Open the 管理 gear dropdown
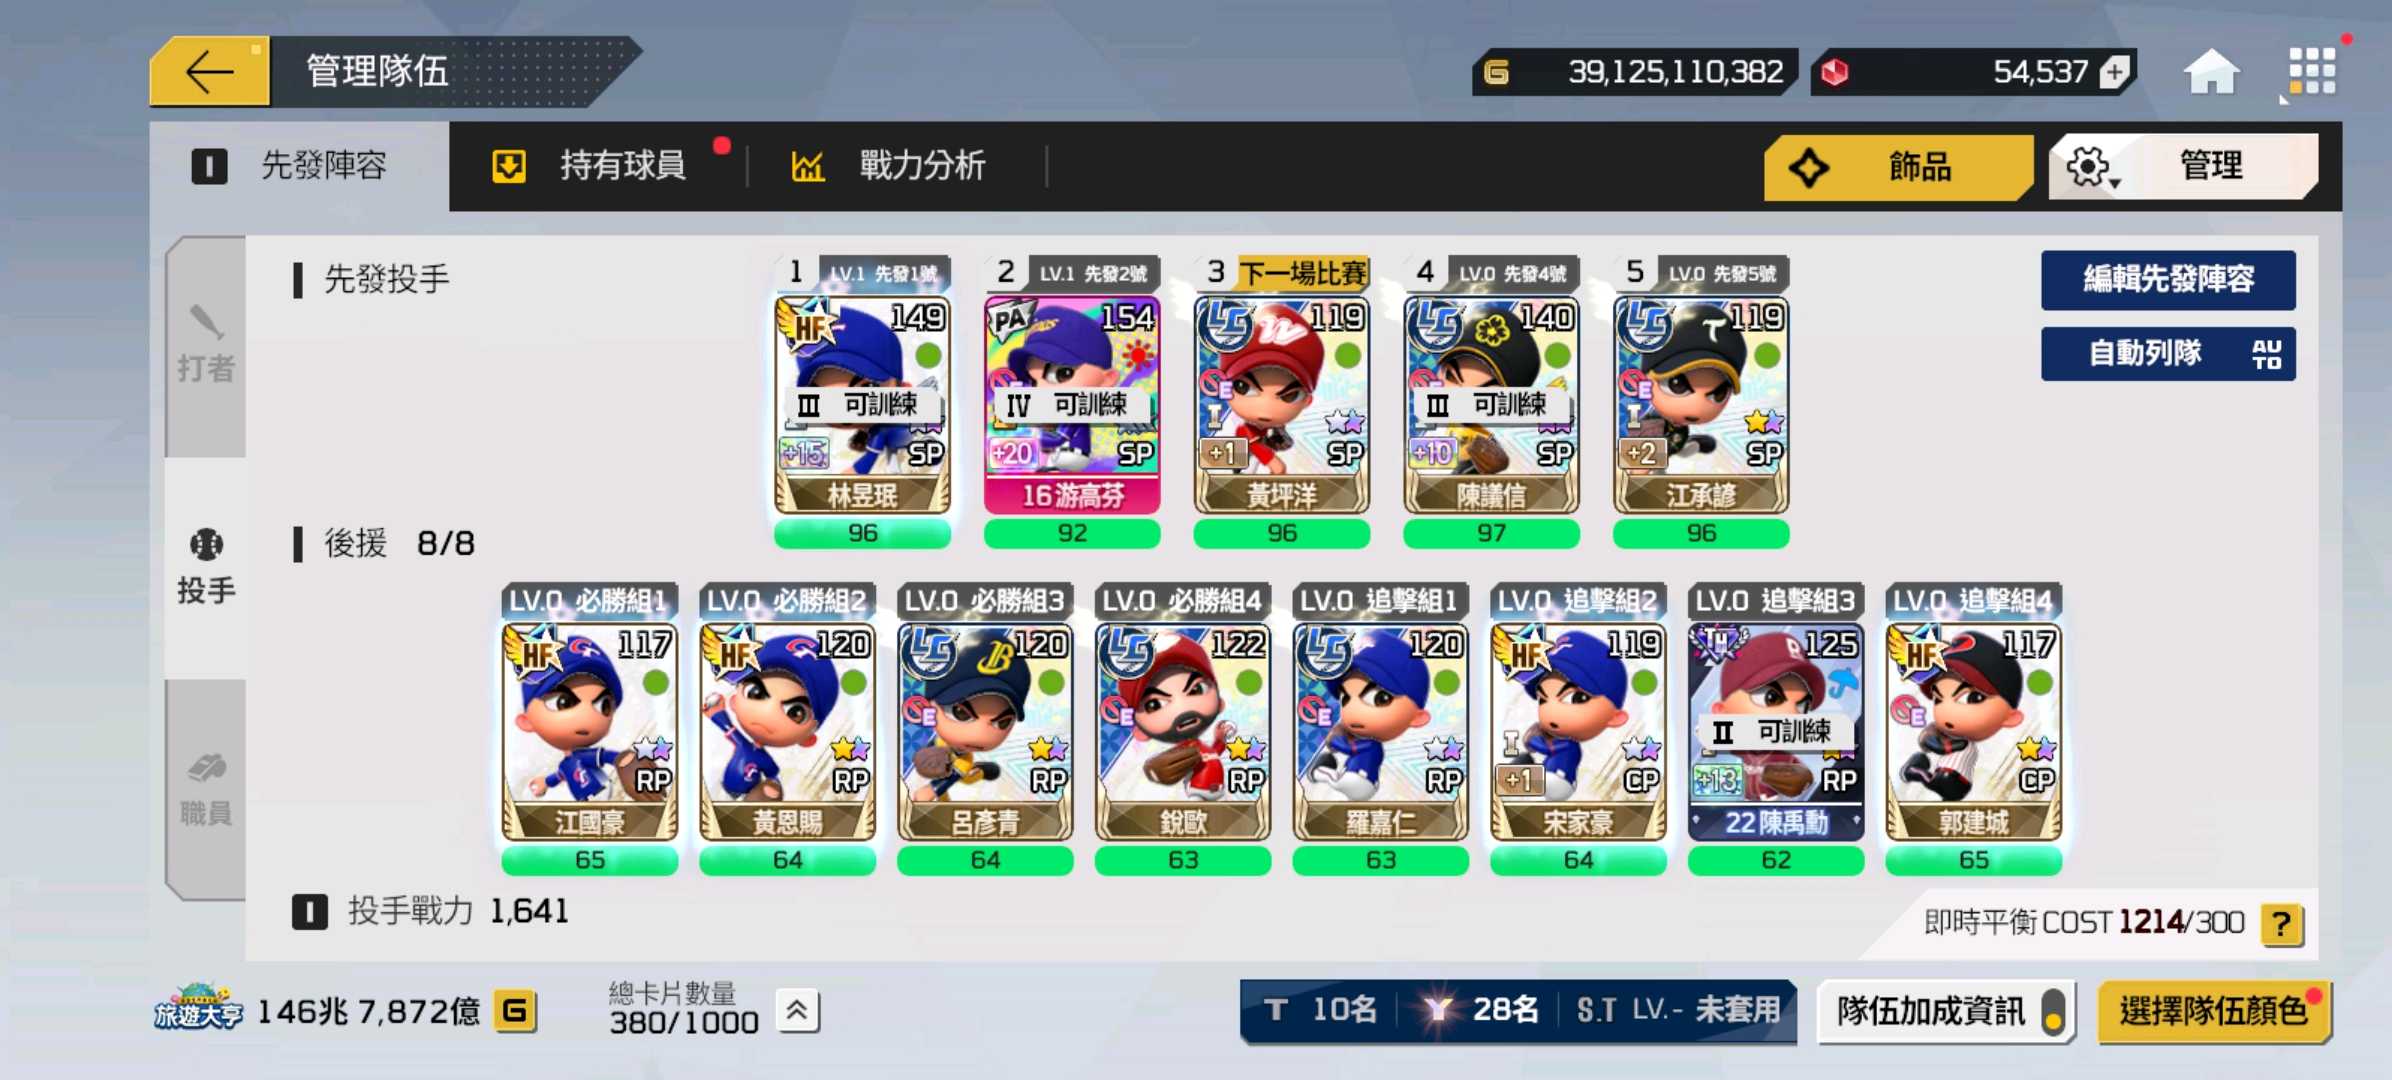 [2183, 166]
